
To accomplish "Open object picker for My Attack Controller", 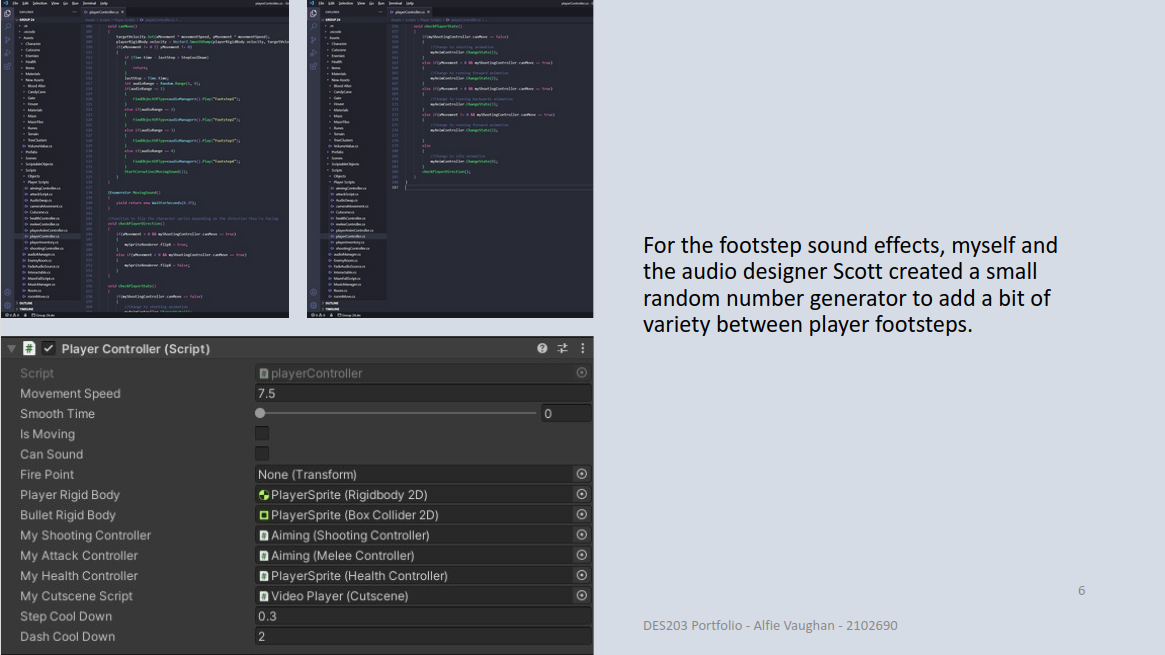I will pyautogui.click(x=582, y=555).
